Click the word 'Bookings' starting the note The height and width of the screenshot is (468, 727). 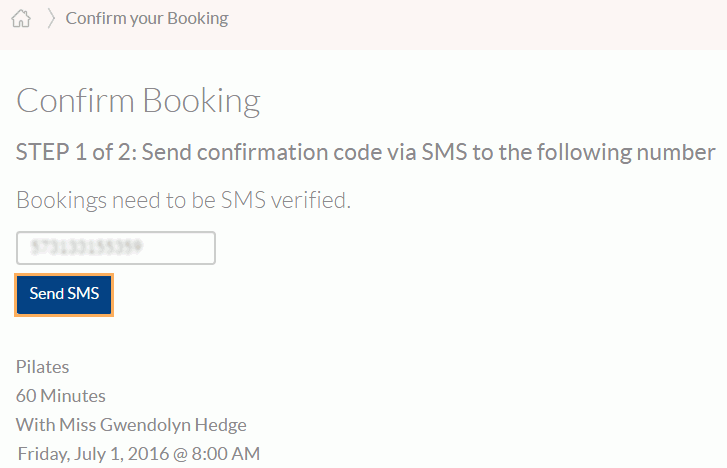point(61,200)
